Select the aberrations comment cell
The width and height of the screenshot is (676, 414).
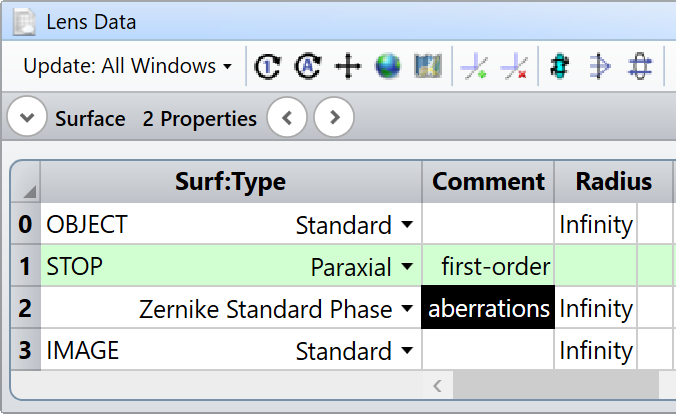coord(489,309)
